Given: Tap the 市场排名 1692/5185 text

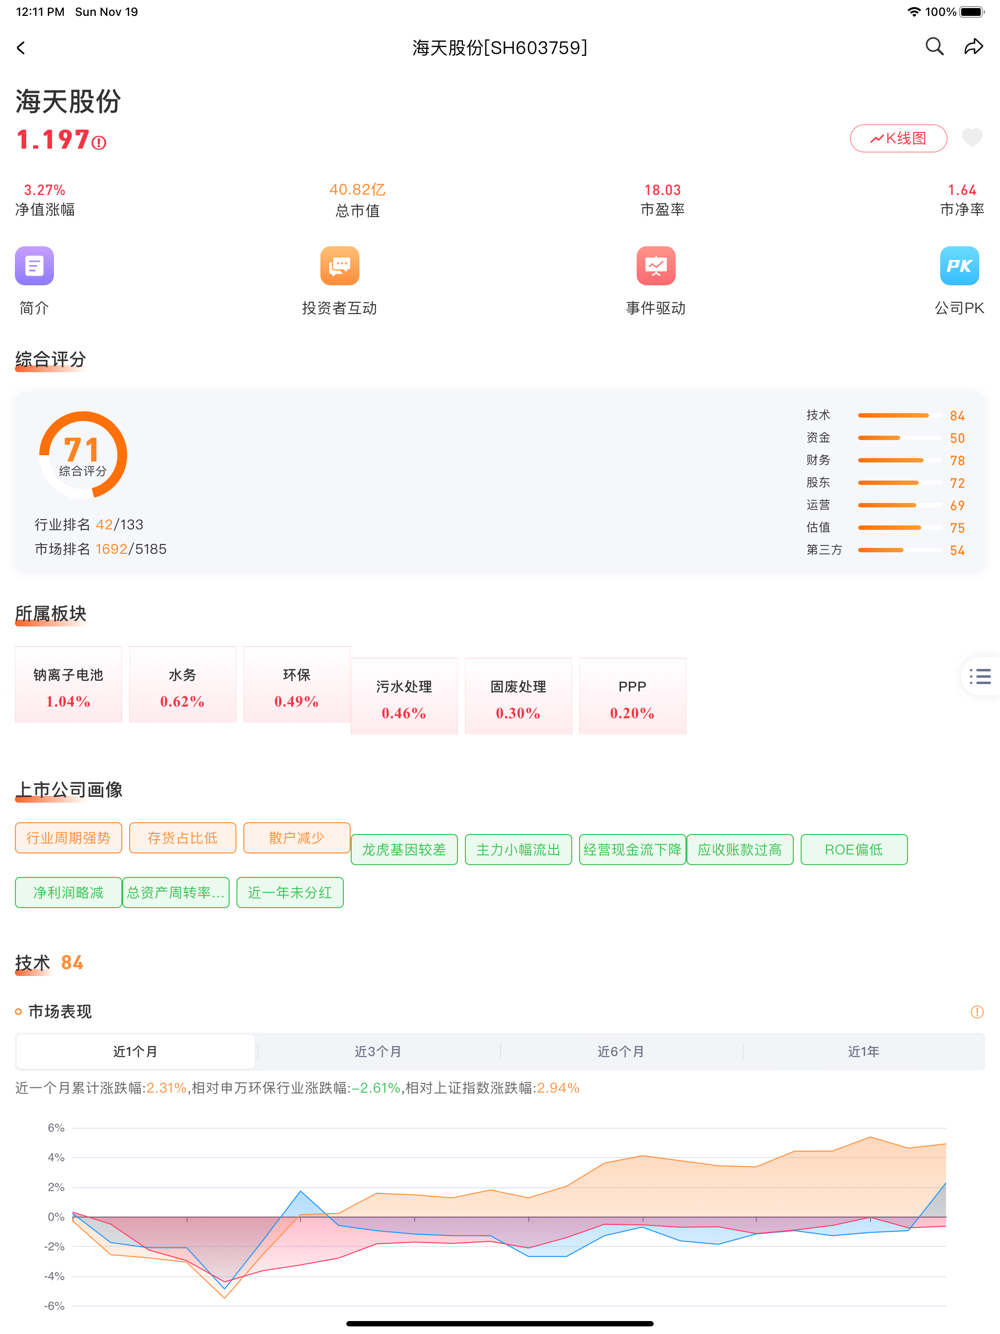Looking at the screenshot, I should pyautogui.click(x=101, y=549).
